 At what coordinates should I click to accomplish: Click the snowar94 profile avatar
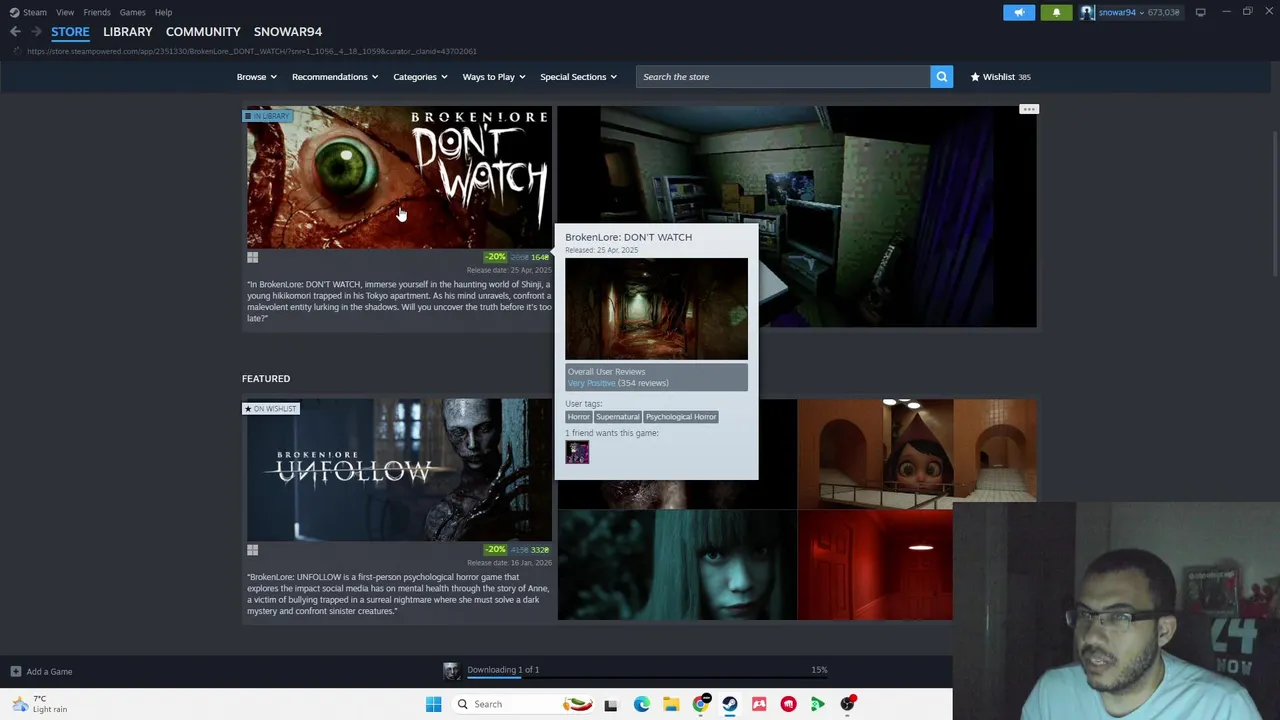pos(1087,12)
